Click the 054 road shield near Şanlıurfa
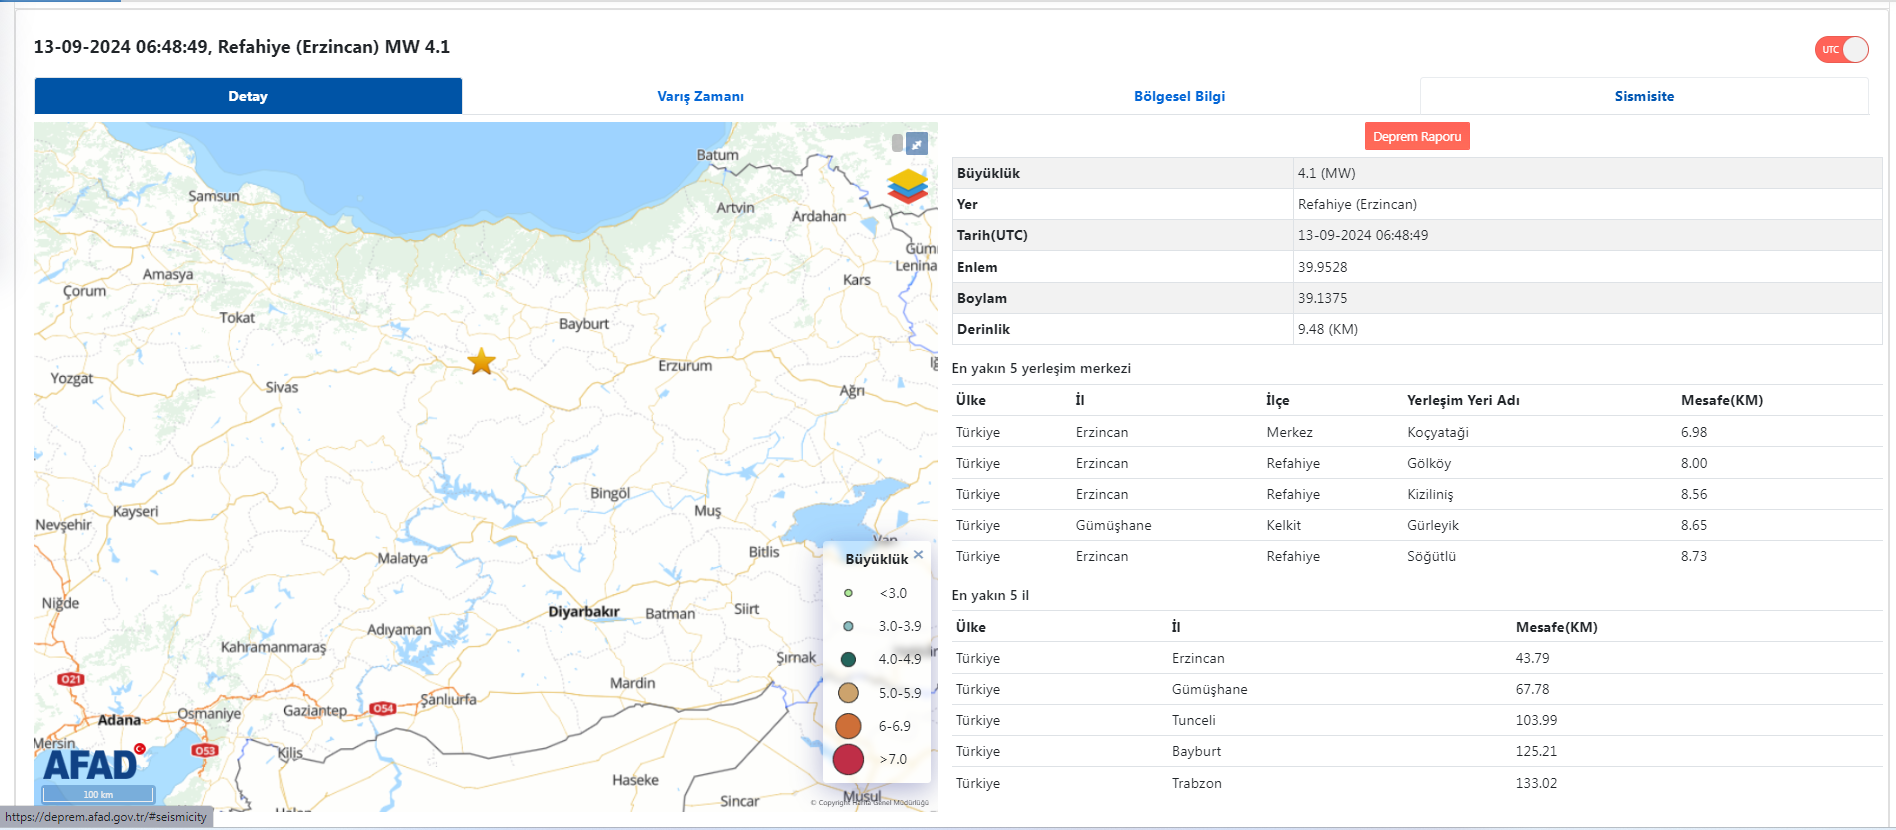The height and width of the screenshot is (830, 1896). (383, 708)
